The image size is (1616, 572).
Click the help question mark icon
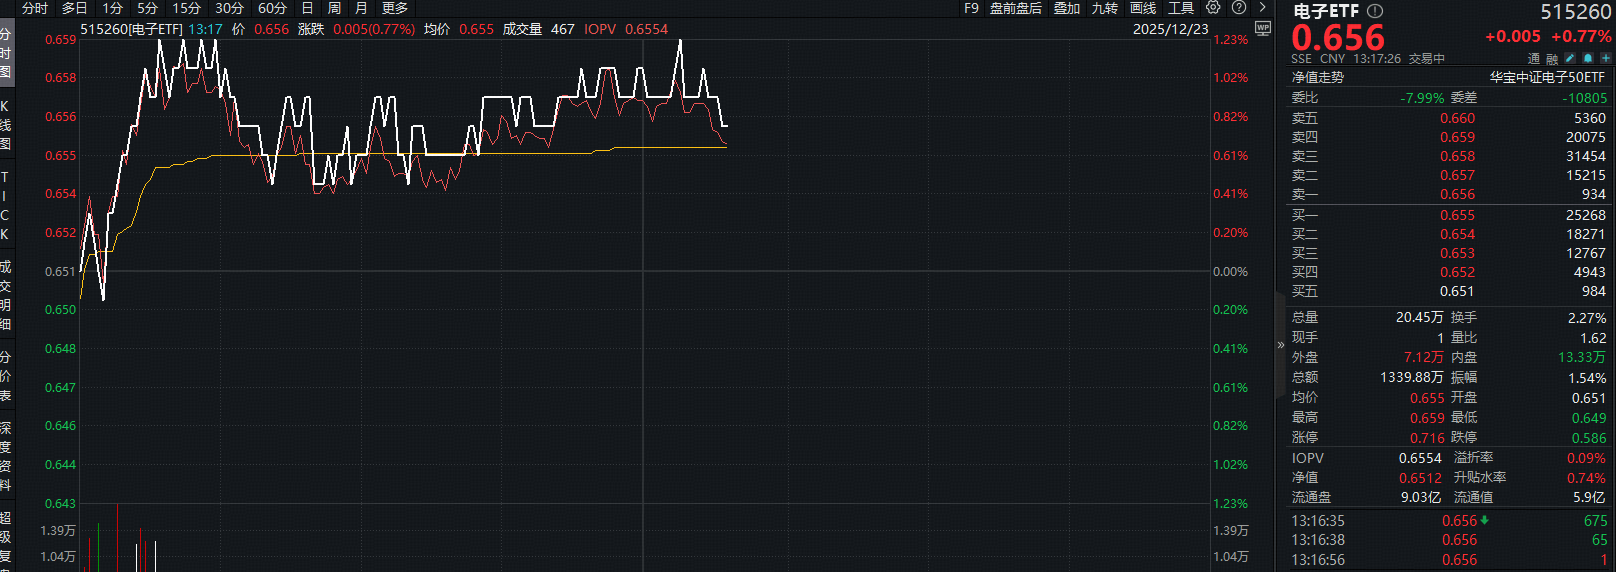(1239, 8)
